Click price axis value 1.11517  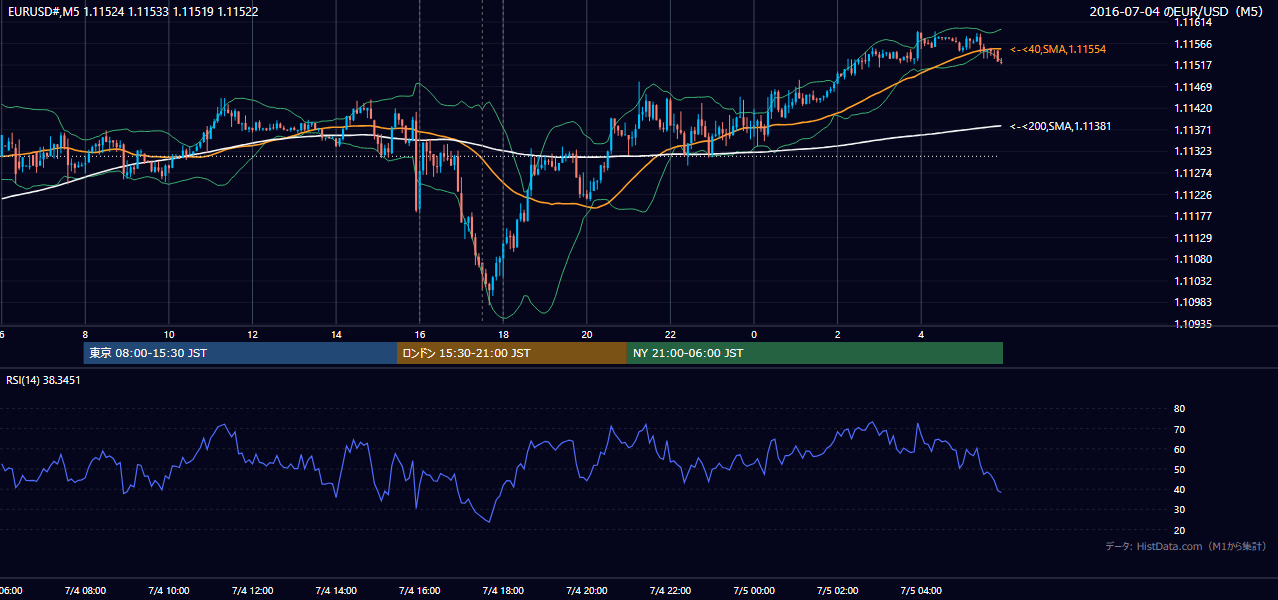[x=1193, y=65]
